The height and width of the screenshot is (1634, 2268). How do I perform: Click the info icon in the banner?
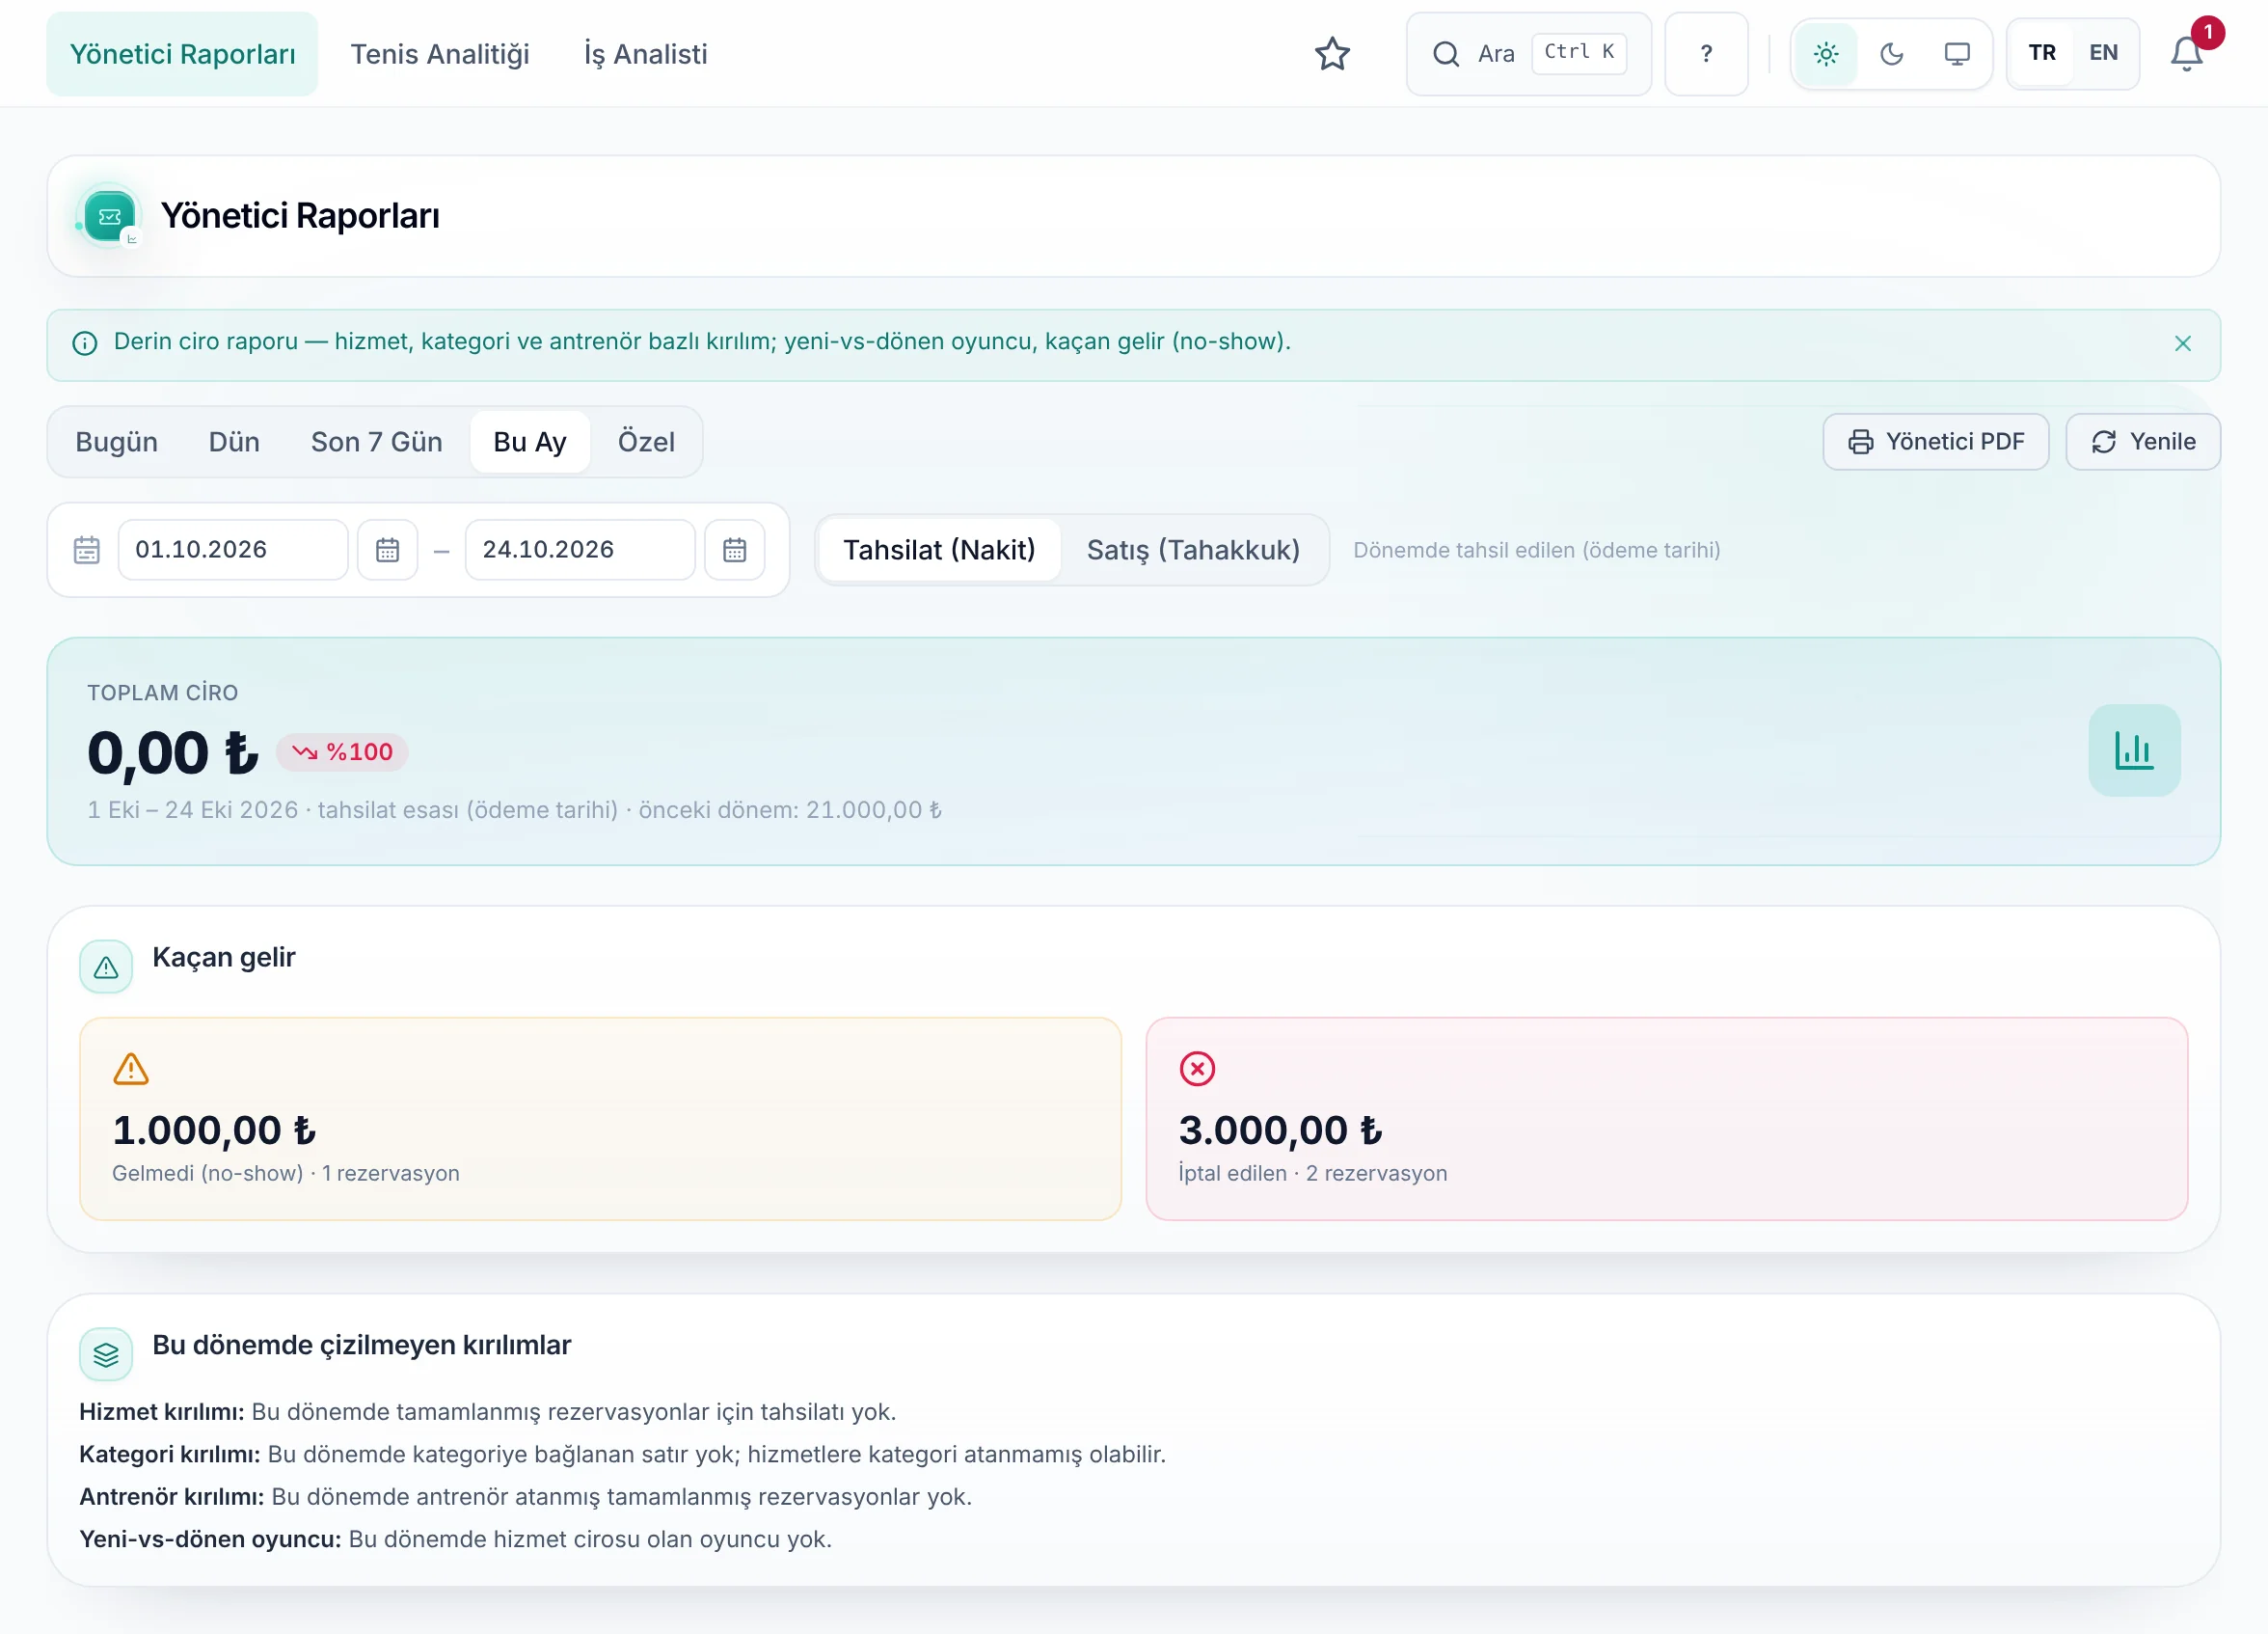click(85, 344)
